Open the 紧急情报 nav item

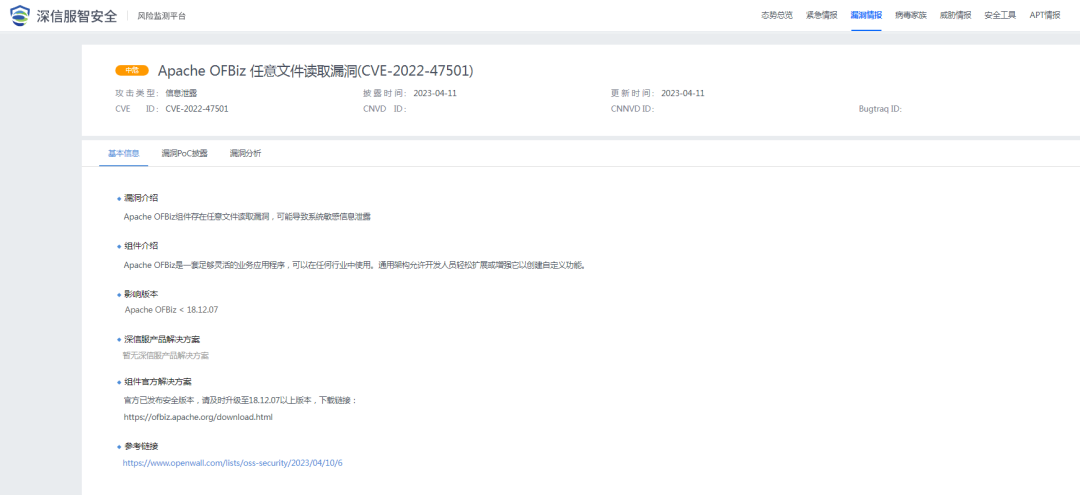(x=821, y=15)
